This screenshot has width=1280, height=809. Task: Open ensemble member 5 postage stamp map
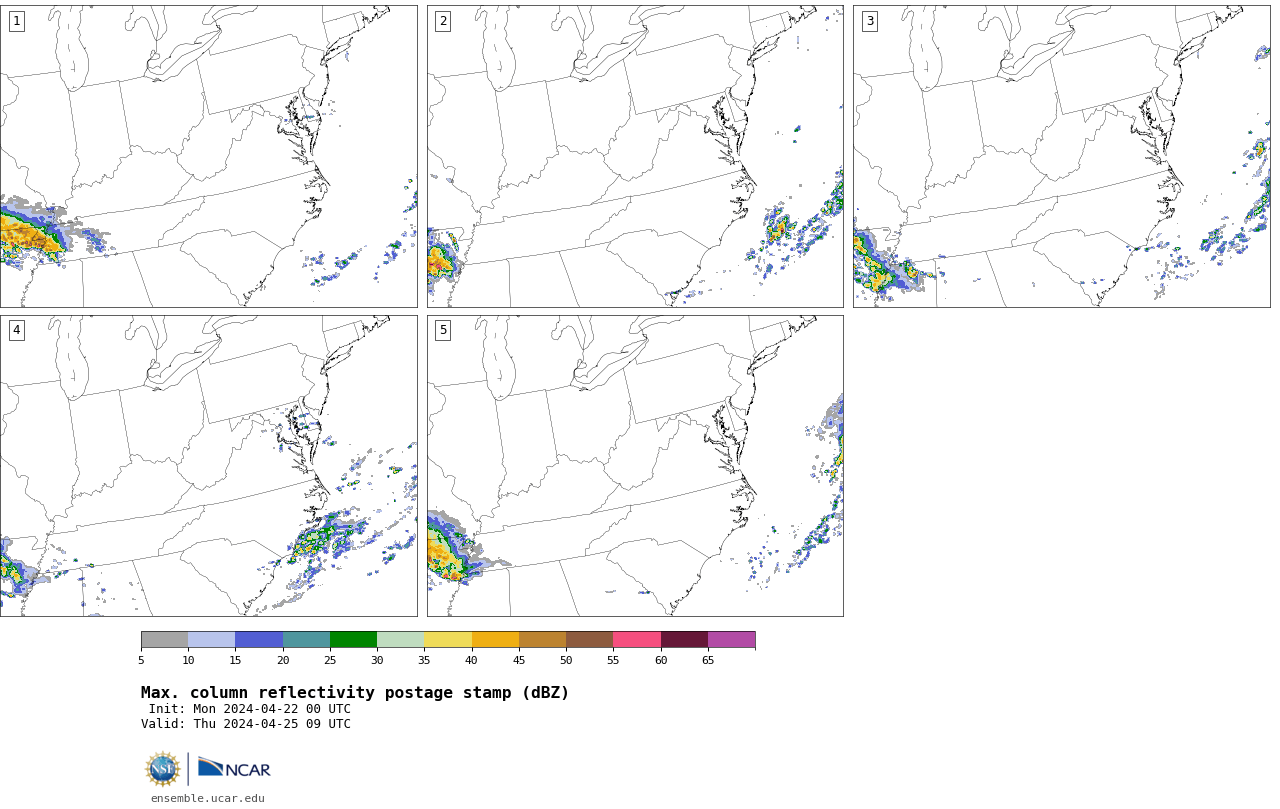click(635, 466)
